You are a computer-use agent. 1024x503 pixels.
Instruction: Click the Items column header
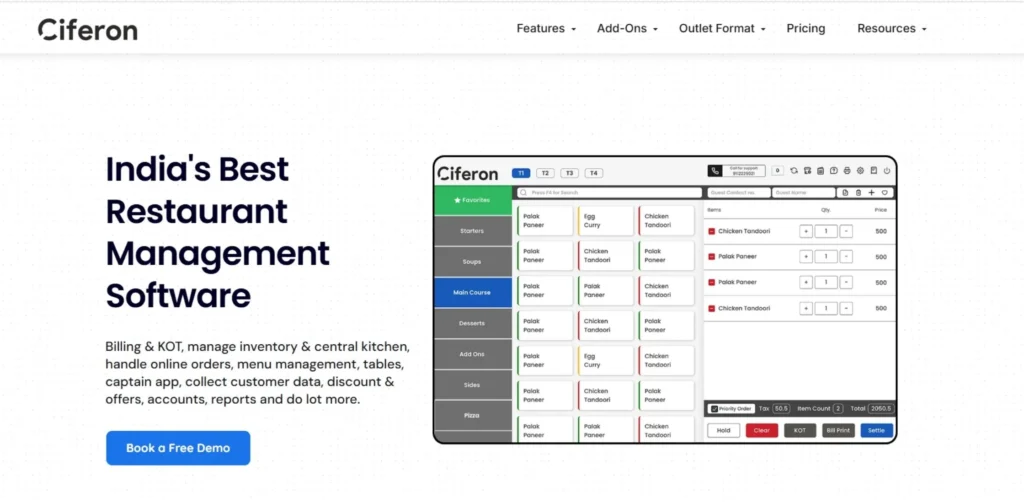point(714,210)
